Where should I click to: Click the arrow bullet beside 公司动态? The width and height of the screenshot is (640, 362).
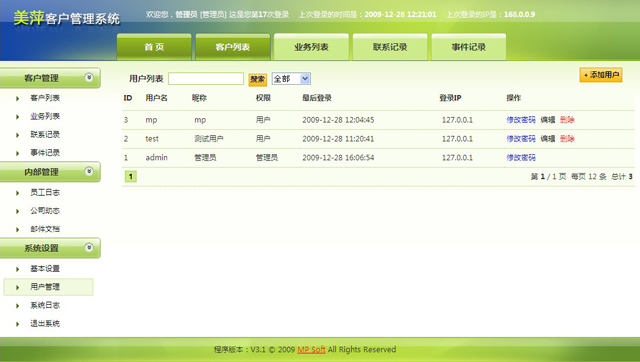coord(18,211)
